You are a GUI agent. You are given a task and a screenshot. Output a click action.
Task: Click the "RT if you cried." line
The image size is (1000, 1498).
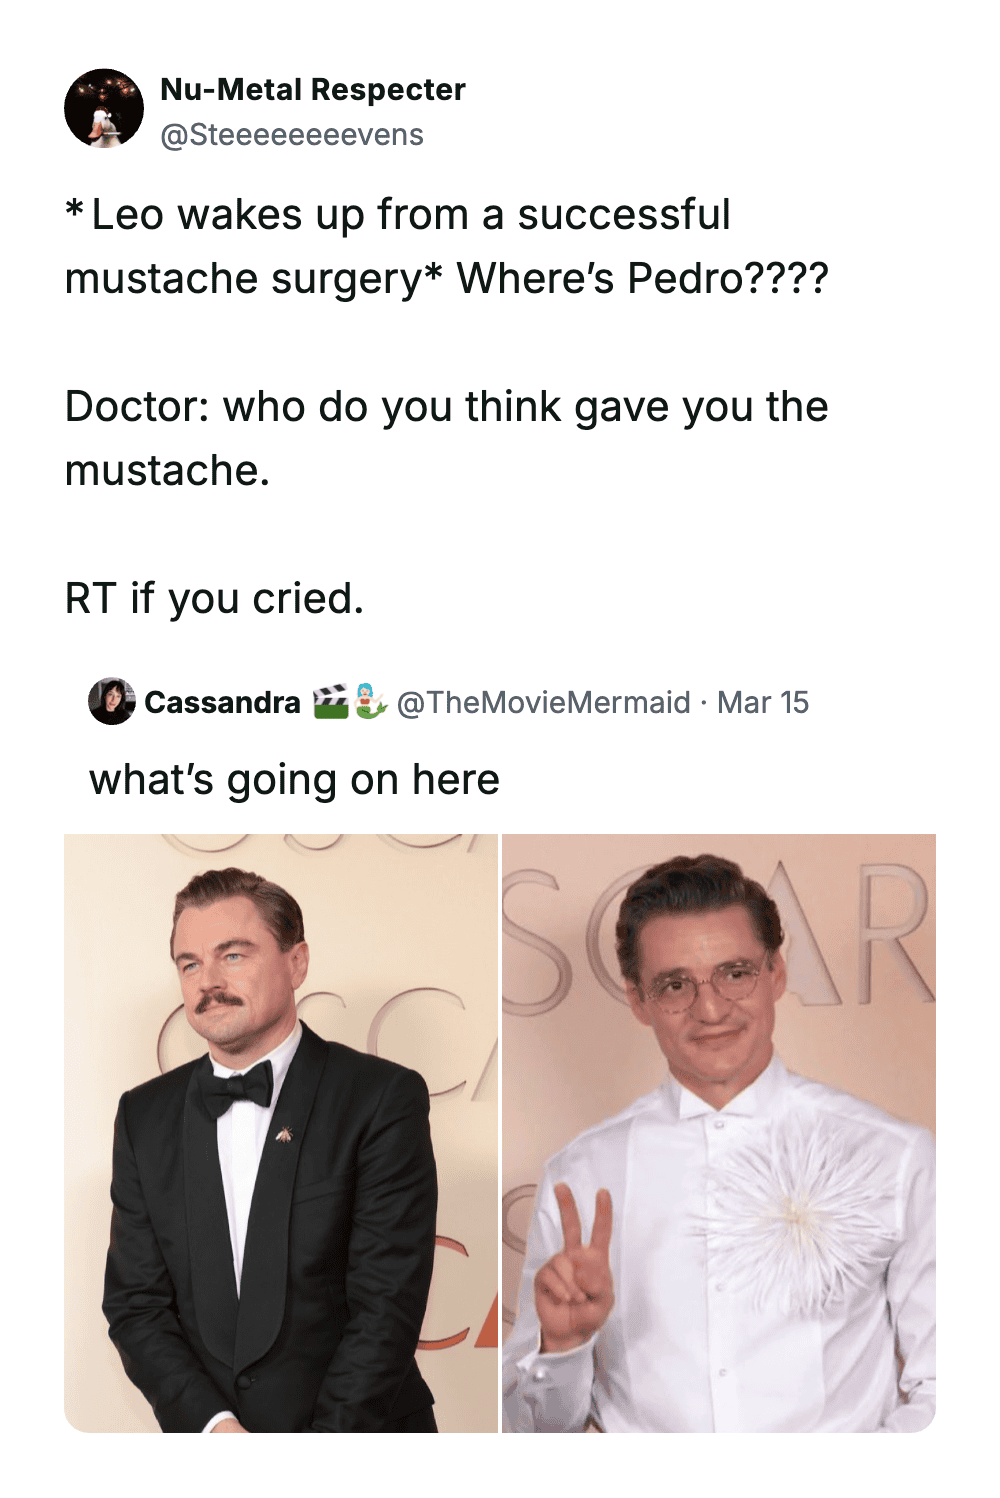pyautogui.click(x=214, y=599)
